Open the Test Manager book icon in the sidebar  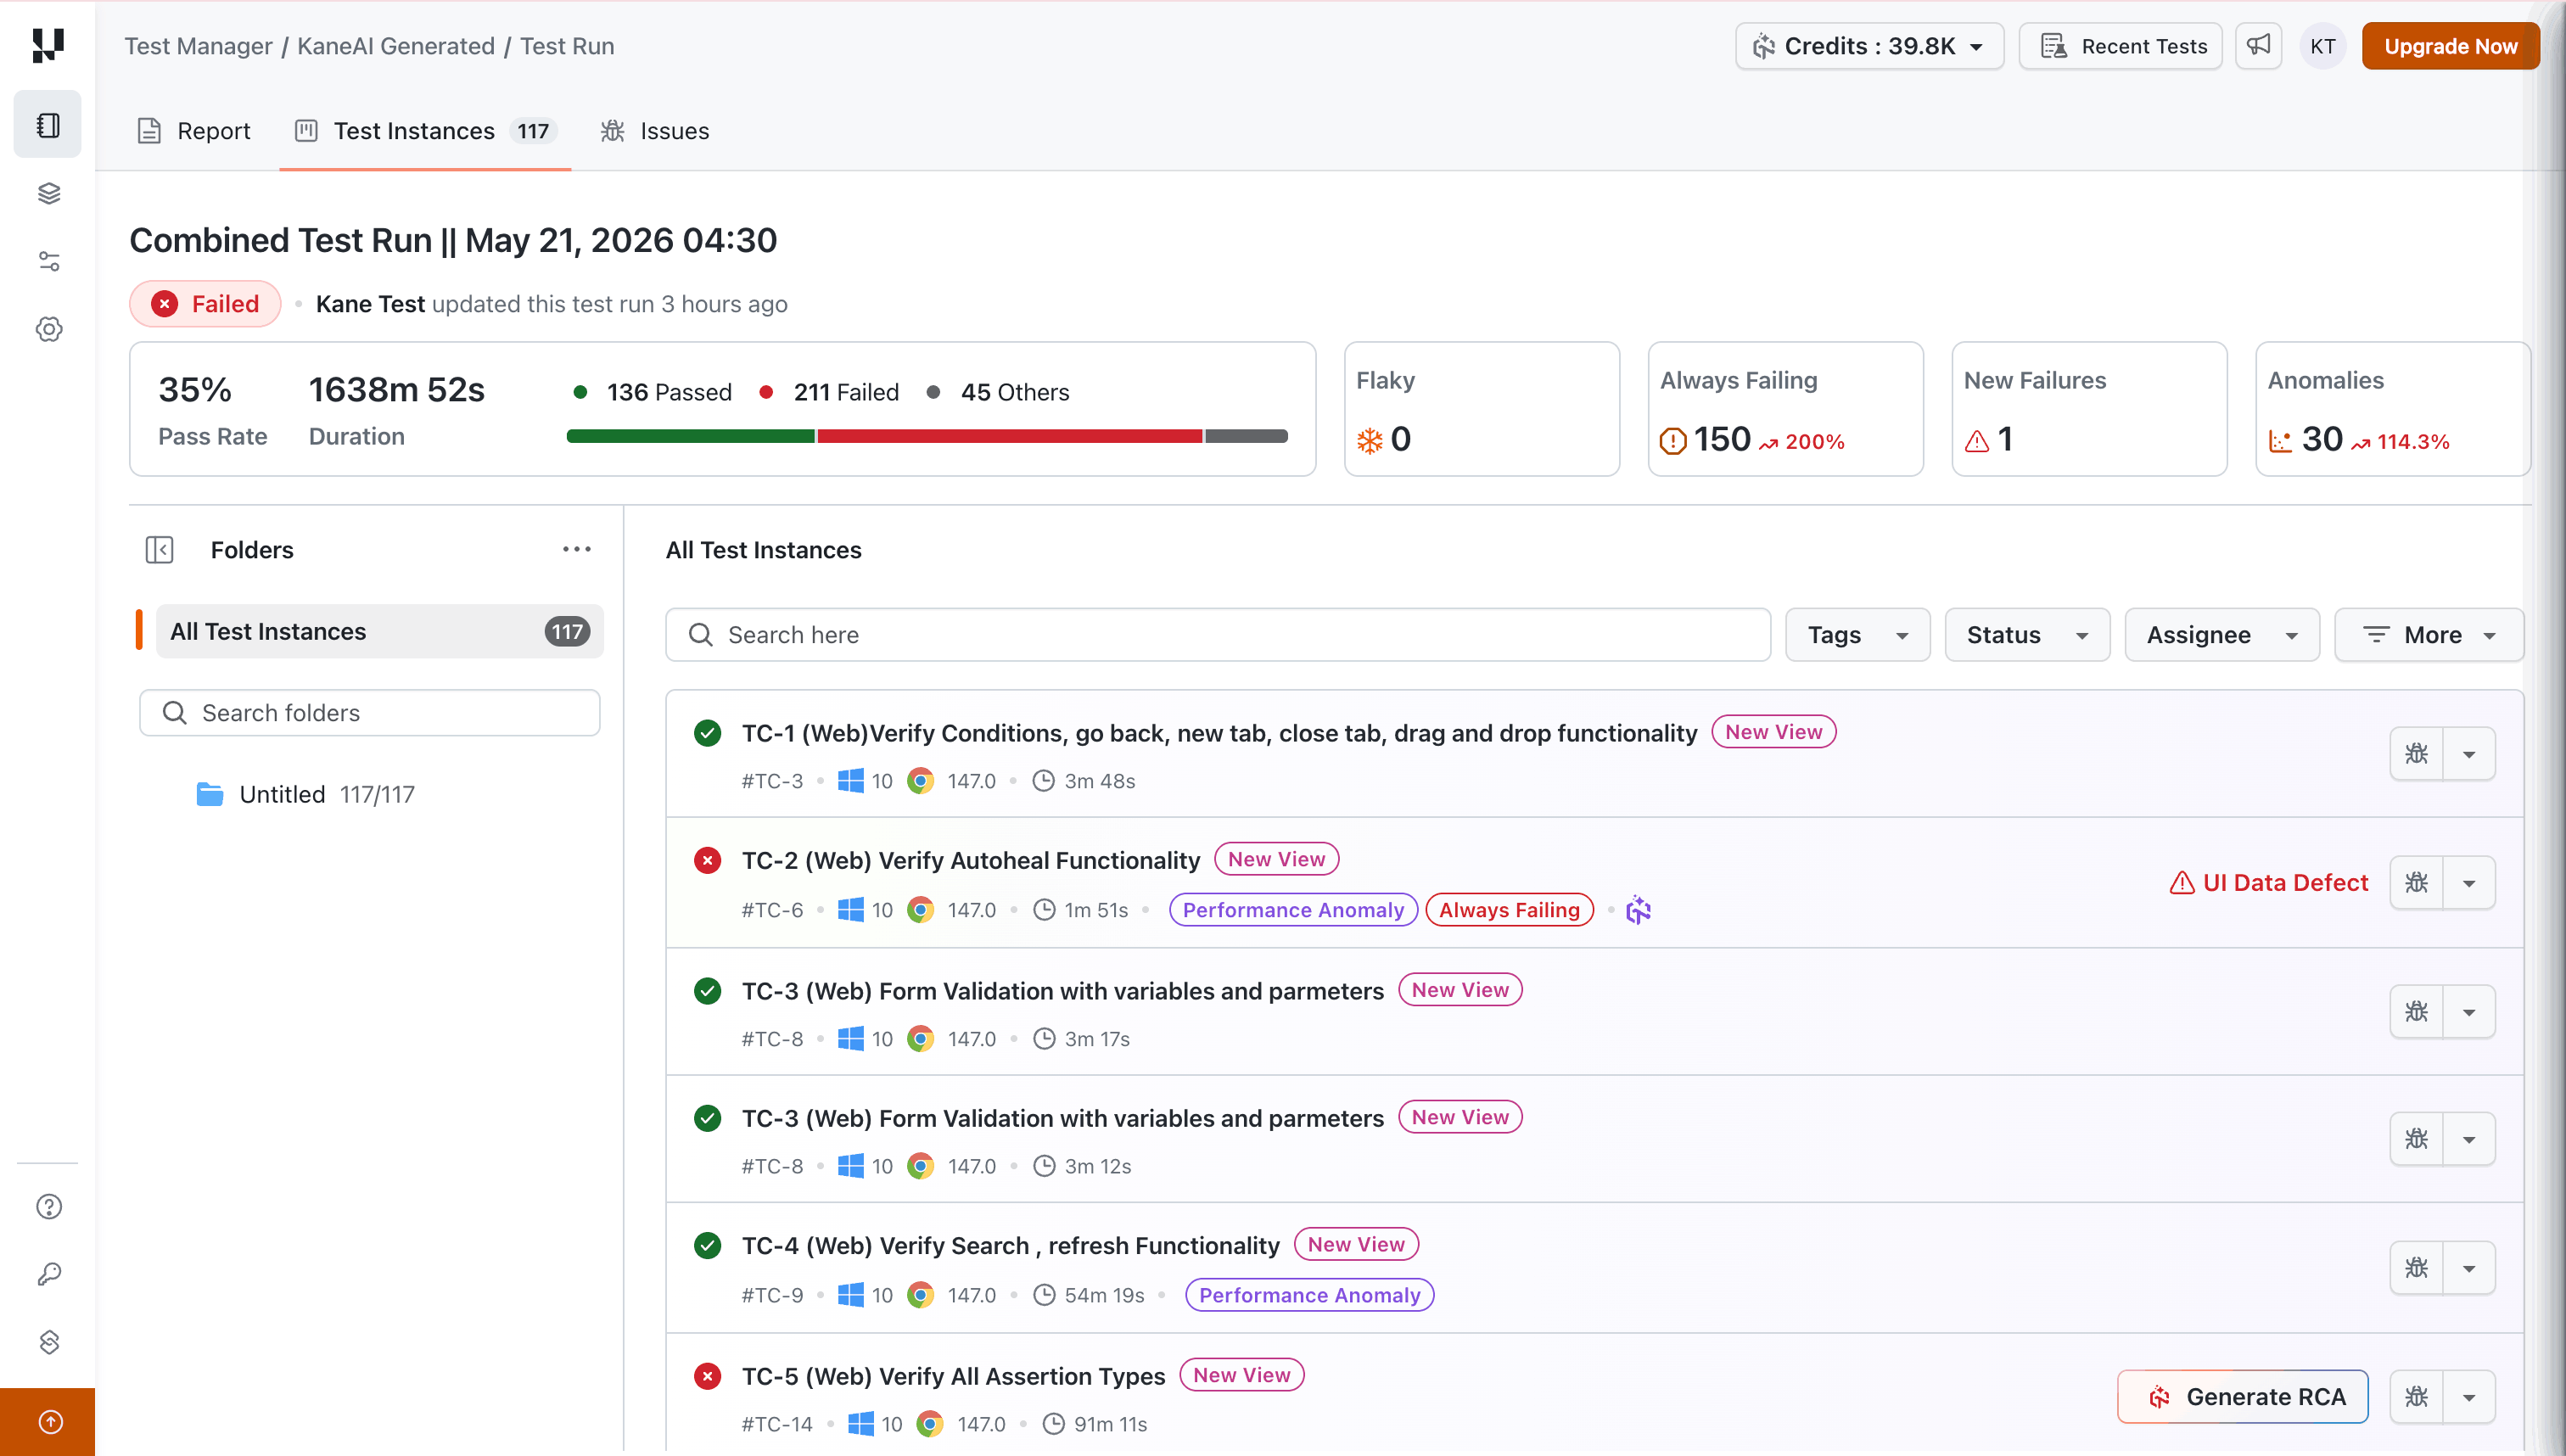[47, 124]
